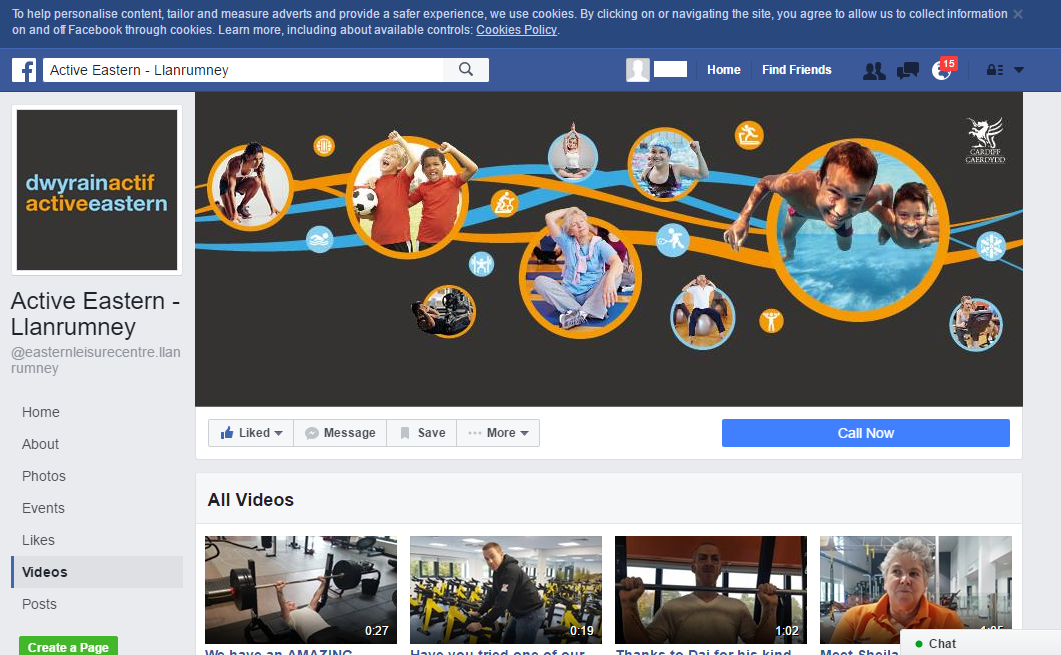Open notifications globe with 15 badge
The width and height of the screenshot is (1061, 655).
point(943,69)
